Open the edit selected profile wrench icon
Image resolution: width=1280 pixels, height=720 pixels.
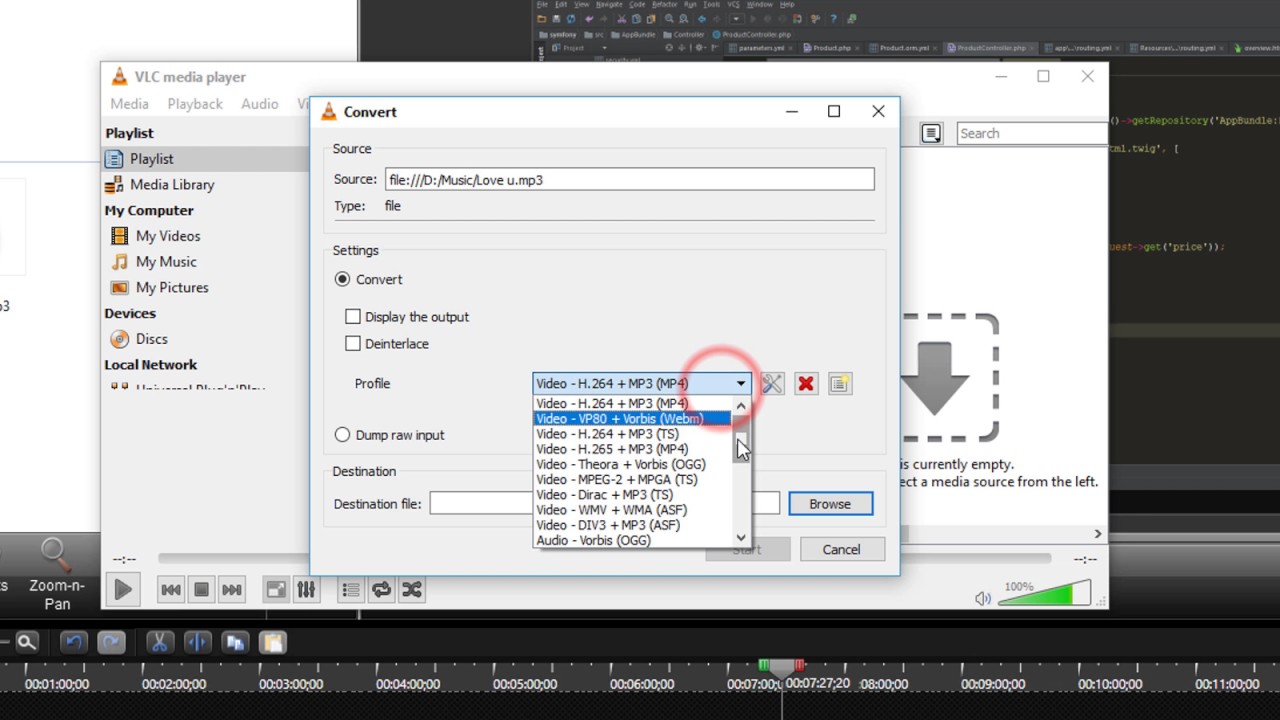coord(772,384)
